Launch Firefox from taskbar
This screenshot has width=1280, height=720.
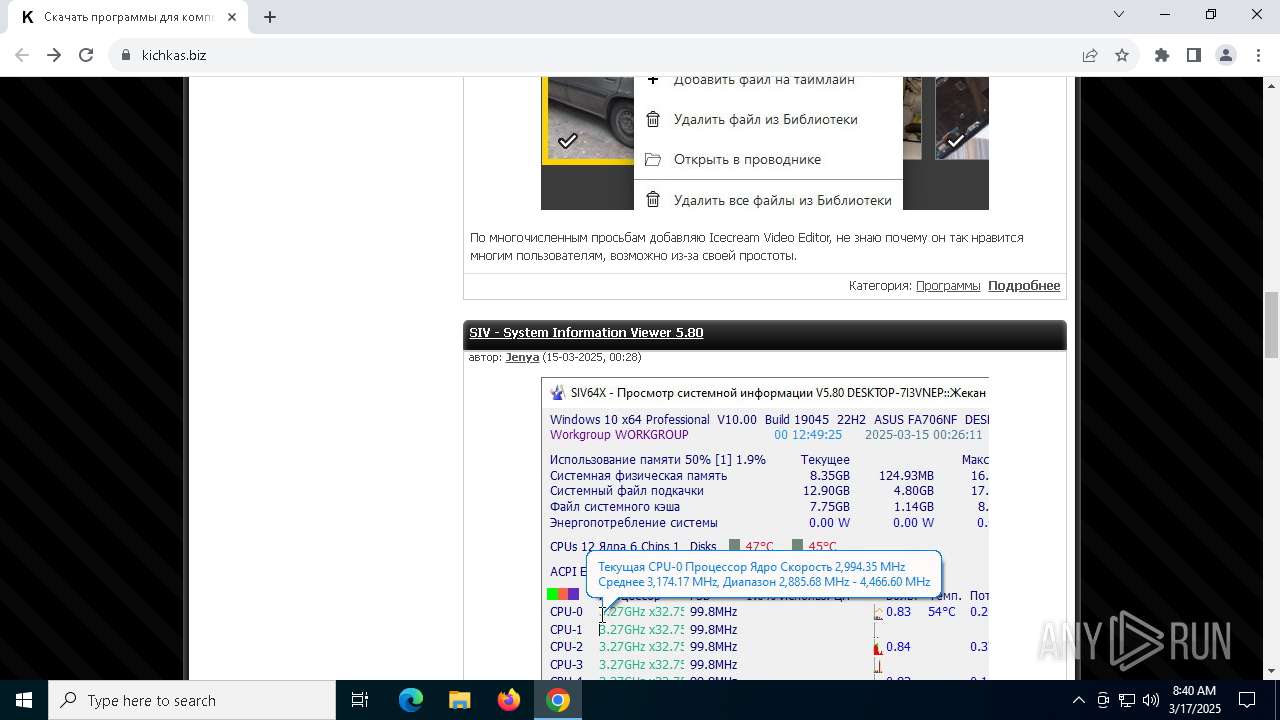509,700
